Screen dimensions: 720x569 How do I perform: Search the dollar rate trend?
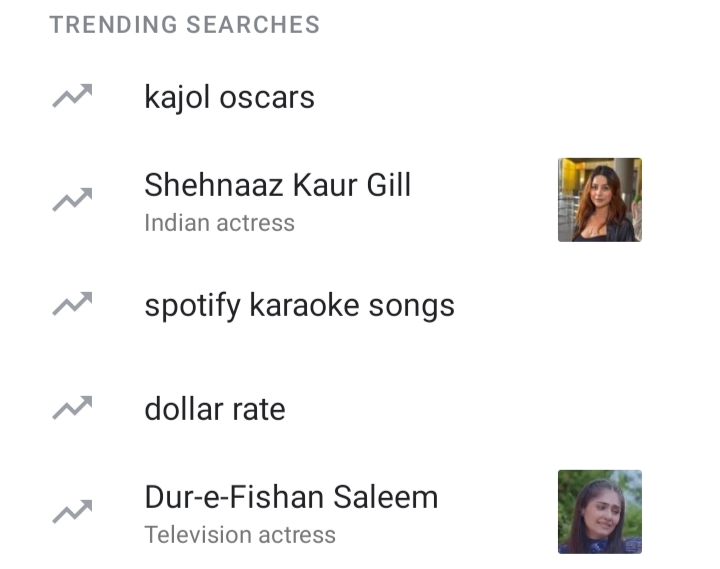click(214, 408)
